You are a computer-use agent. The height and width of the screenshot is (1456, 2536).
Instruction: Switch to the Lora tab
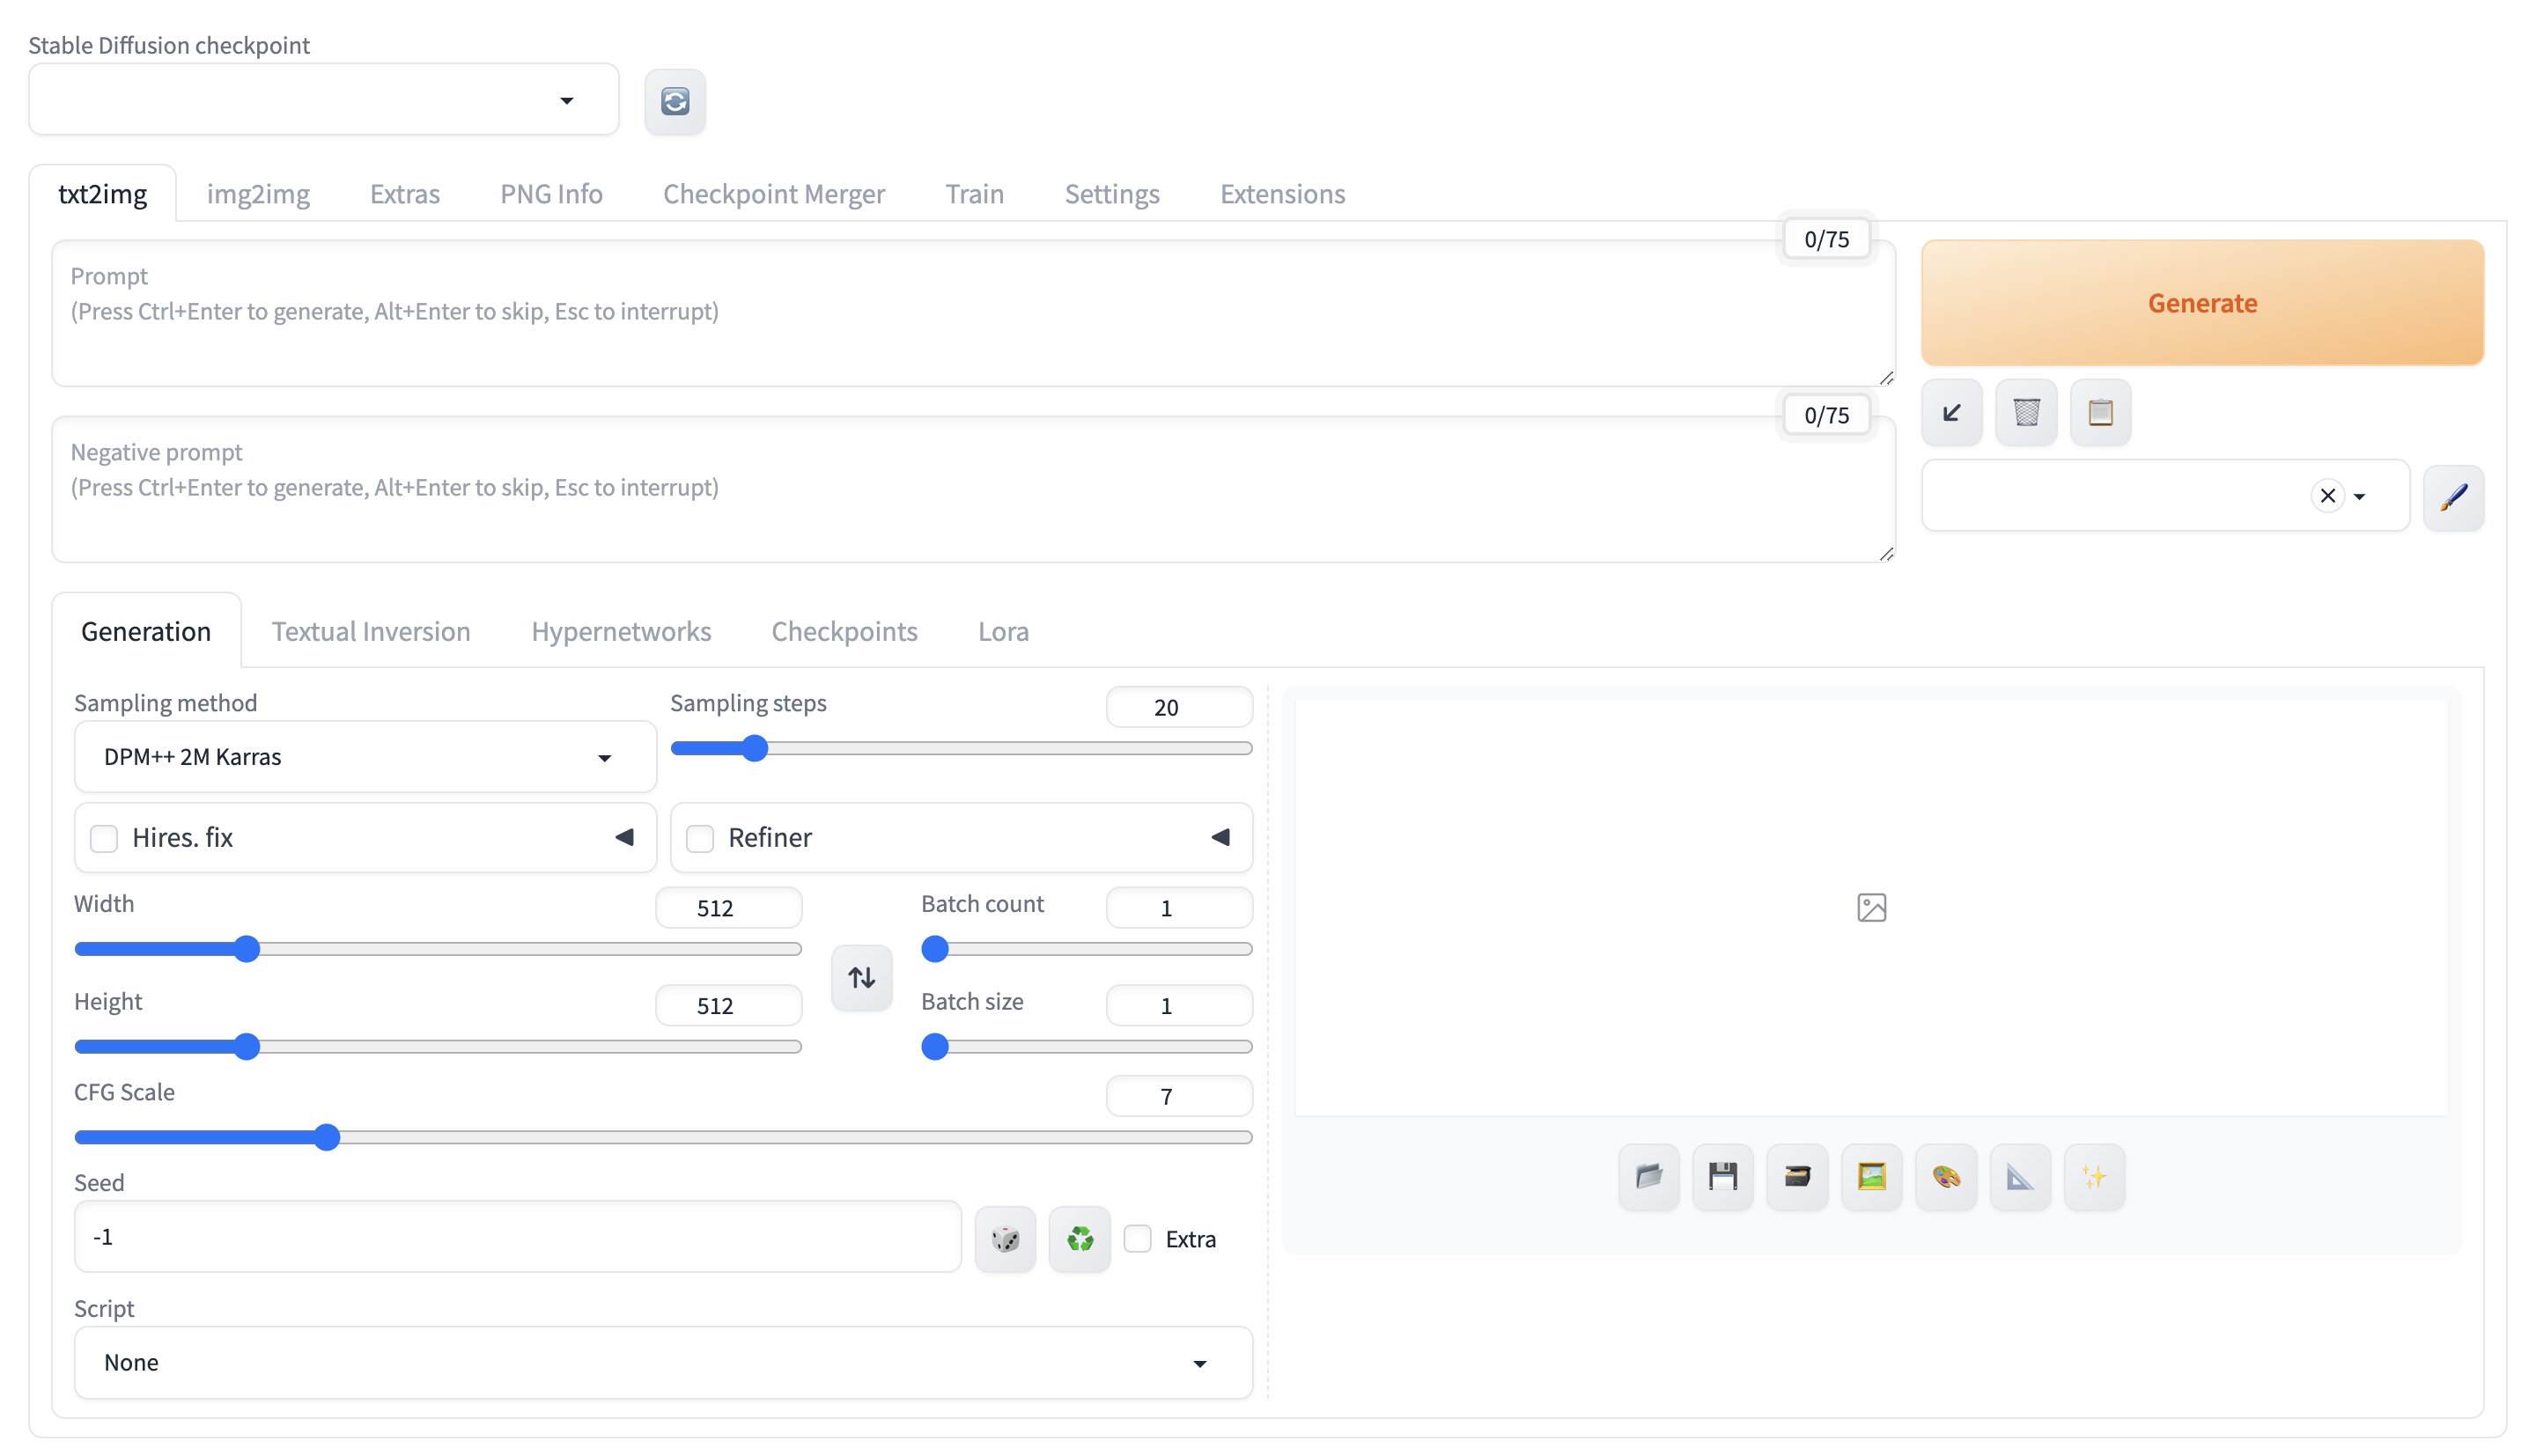pyautogui.click(x=1003, y=630)
